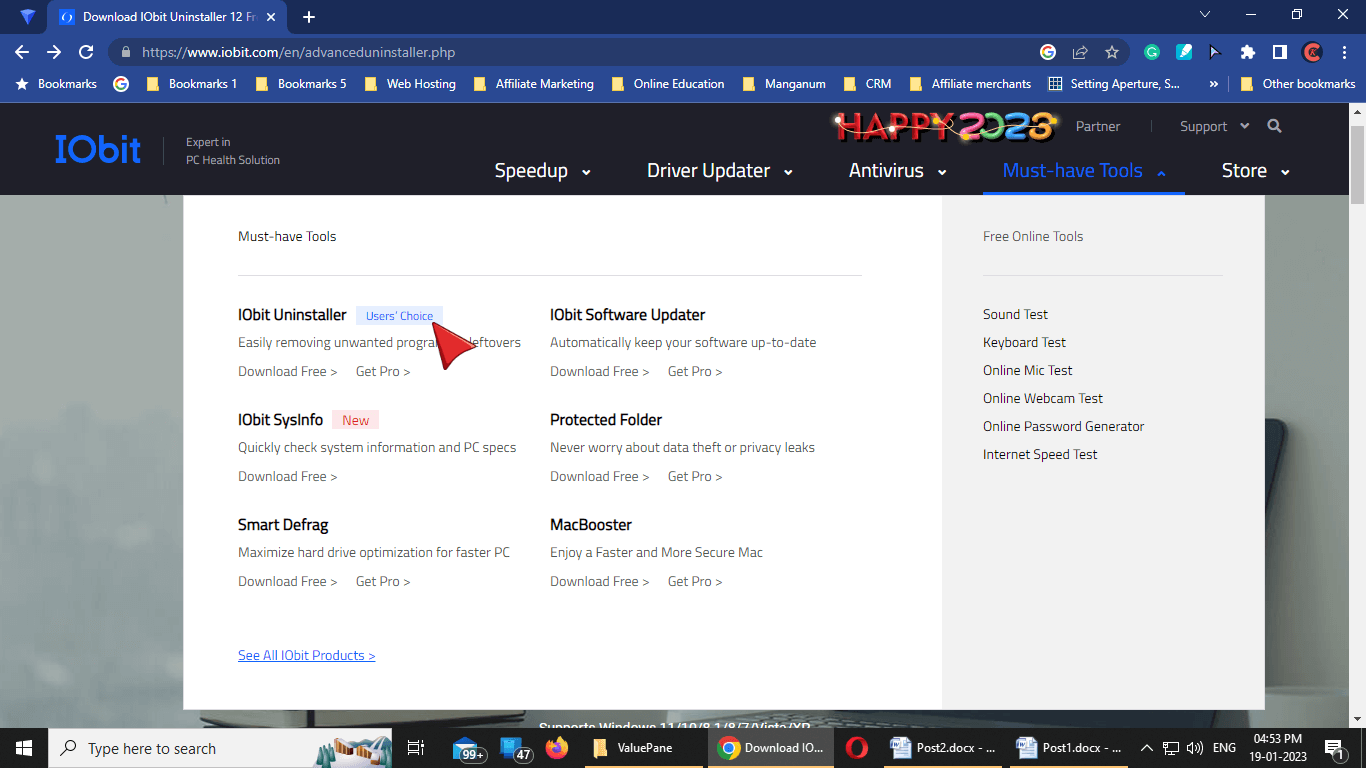This screenshot has height=768, width=1366.
Task: Open the Online Webcam Test link
Action: 1043,398
